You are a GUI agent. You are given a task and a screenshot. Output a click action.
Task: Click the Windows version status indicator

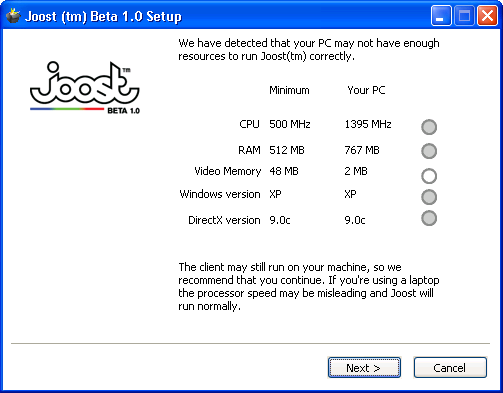point(429,197)
